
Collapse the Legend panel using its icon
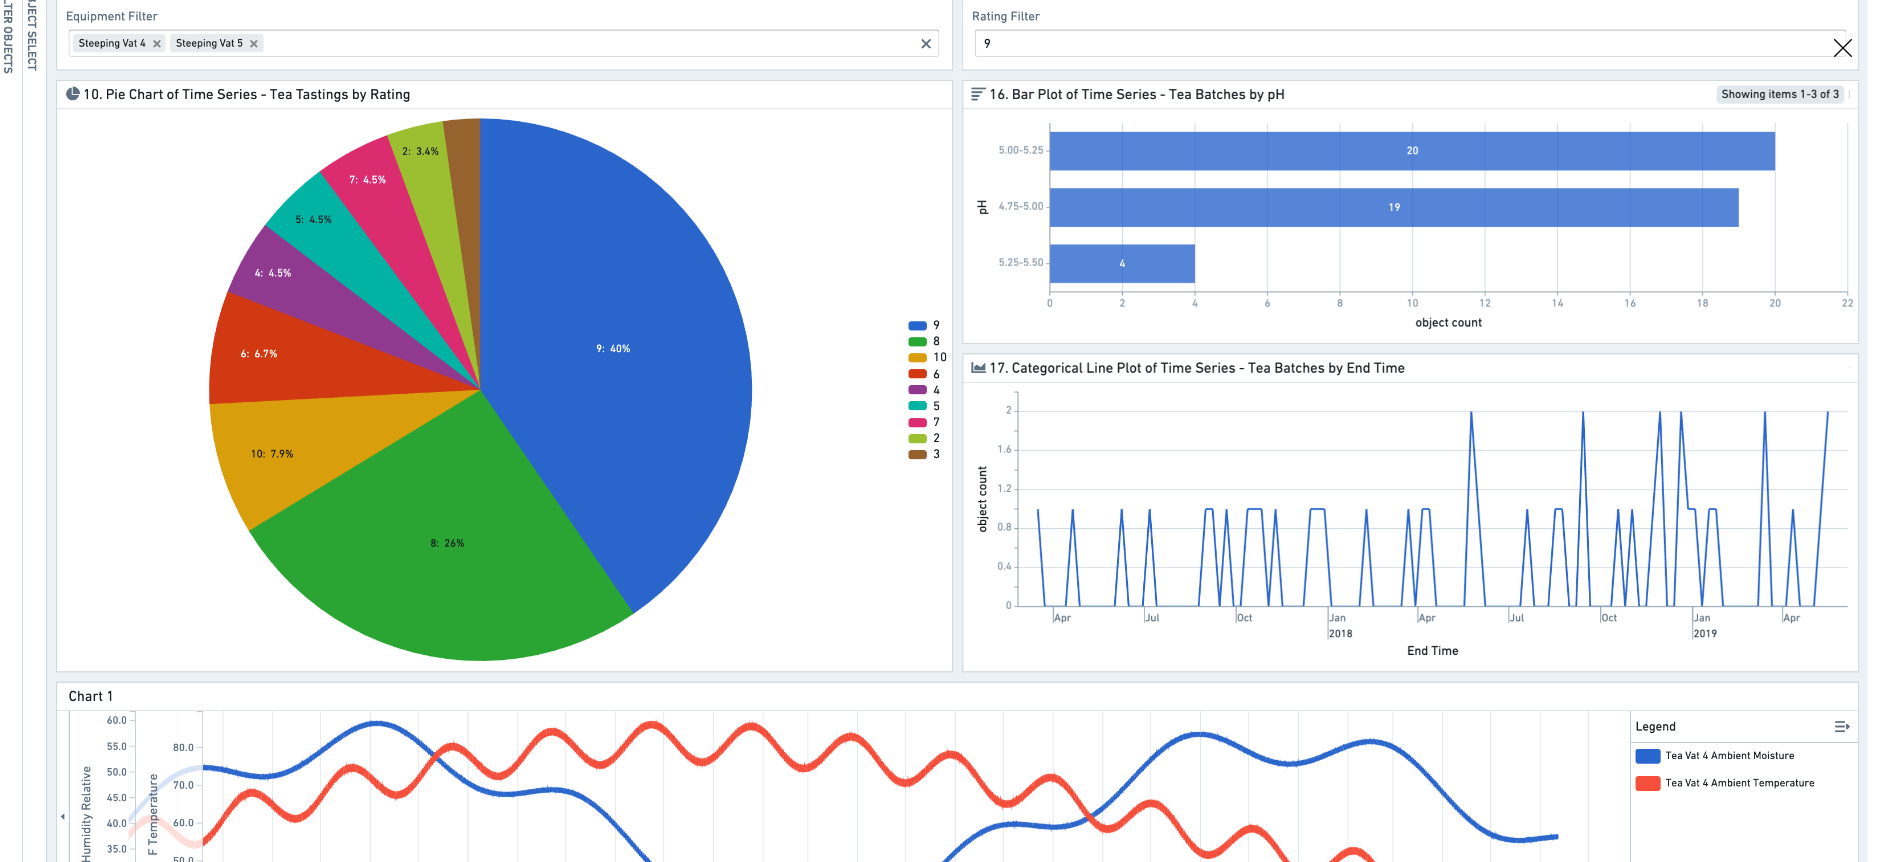click(x=1841, y=727)
